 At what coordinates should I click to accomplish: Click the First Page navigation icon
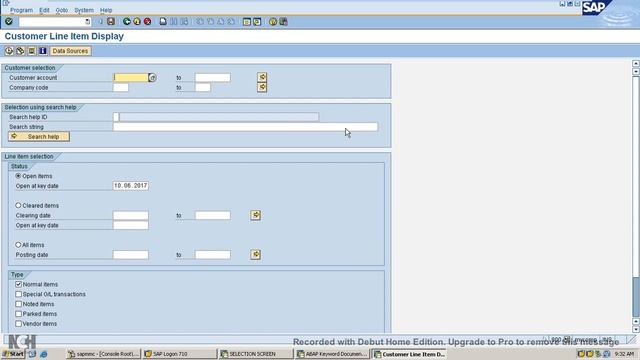tap(200, 21)
